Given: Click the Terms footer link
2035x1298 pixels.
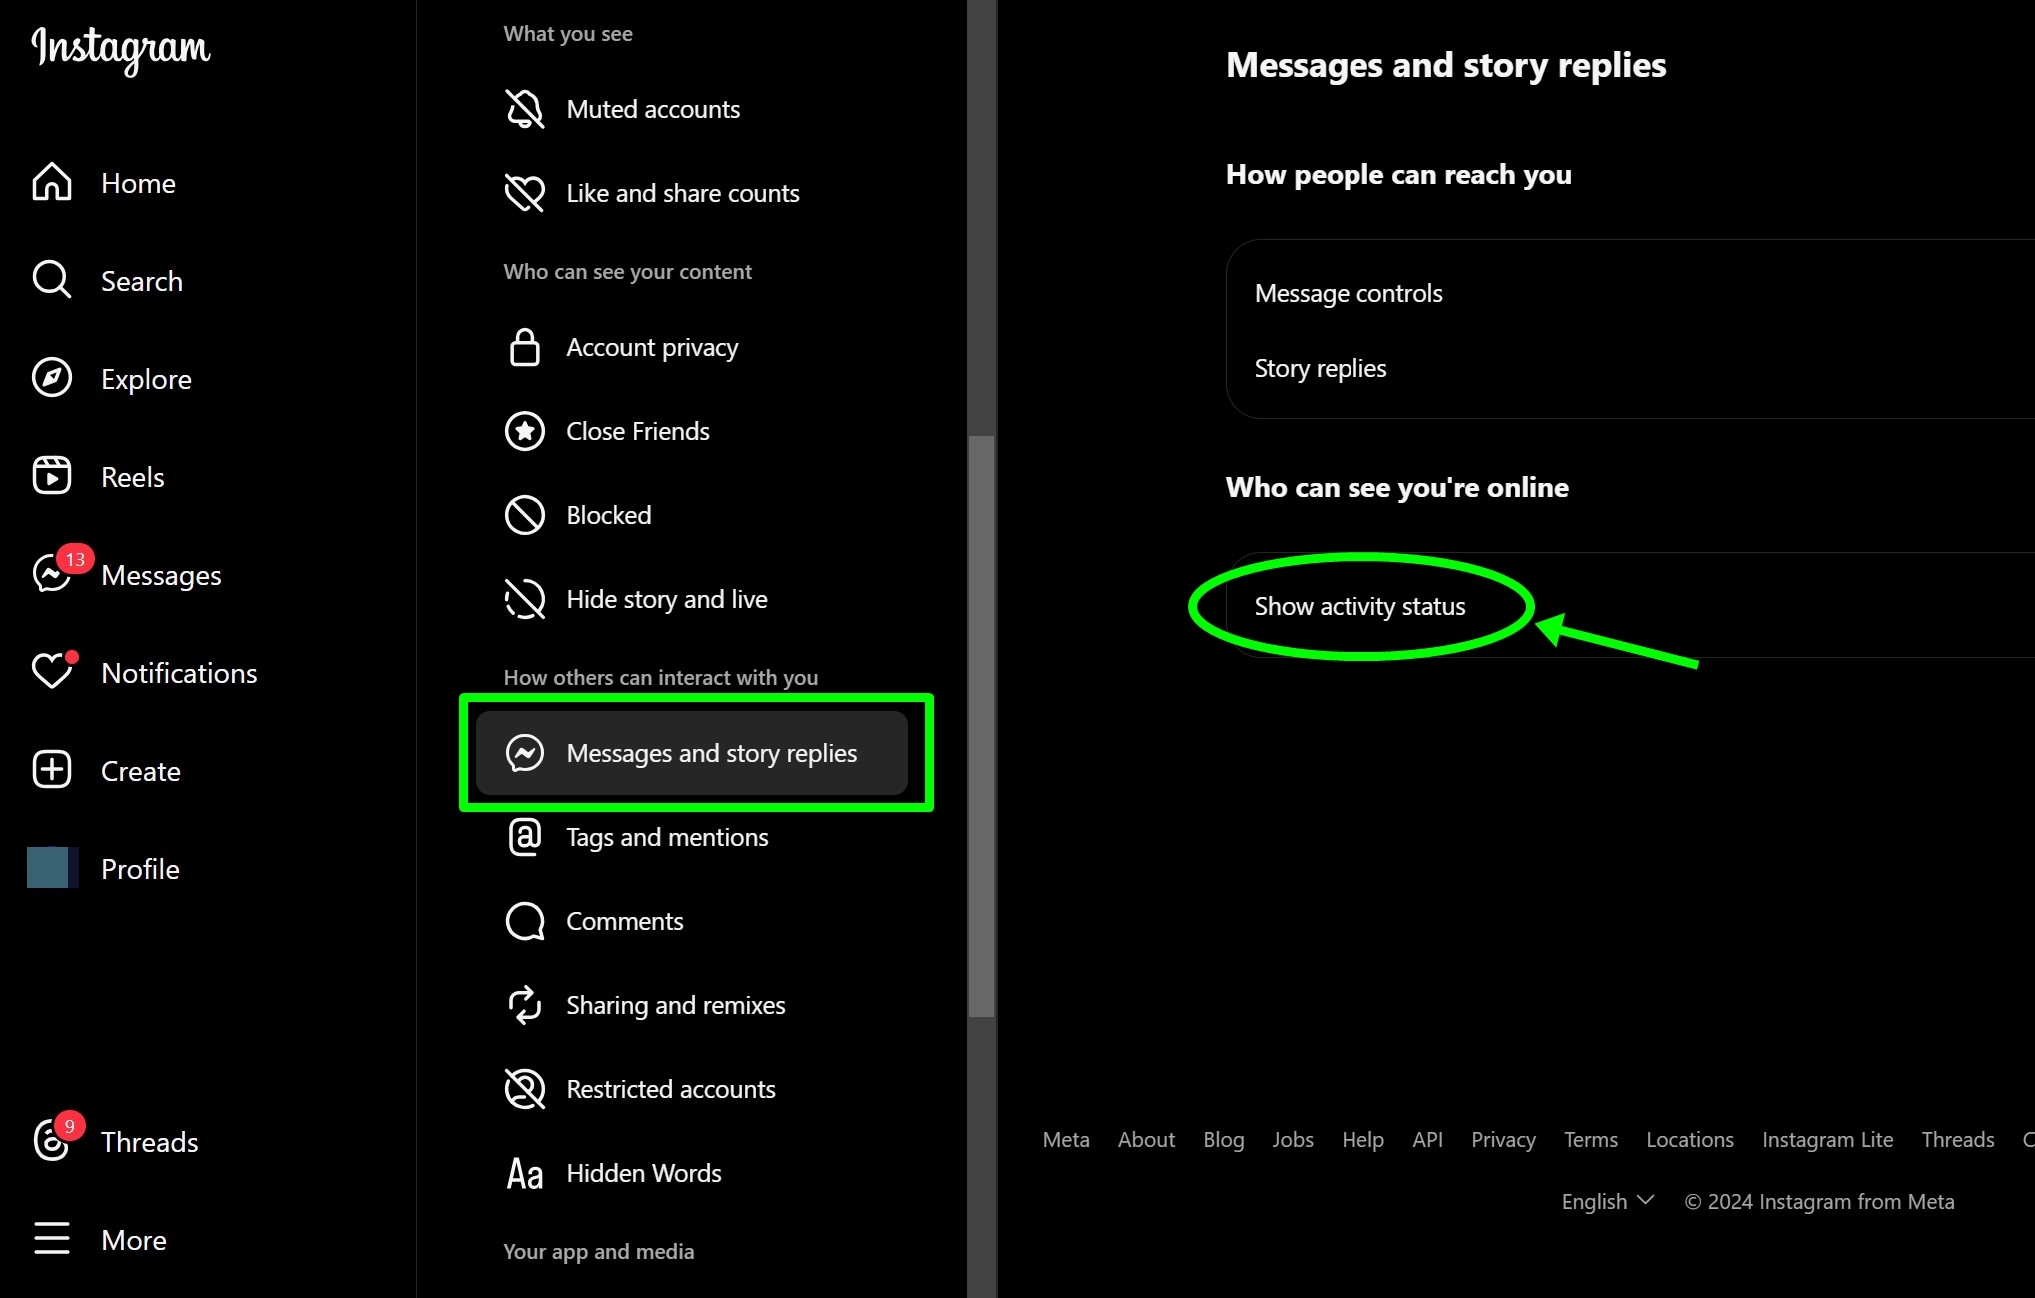Looking at the screenshot, I should 1590,1140.
